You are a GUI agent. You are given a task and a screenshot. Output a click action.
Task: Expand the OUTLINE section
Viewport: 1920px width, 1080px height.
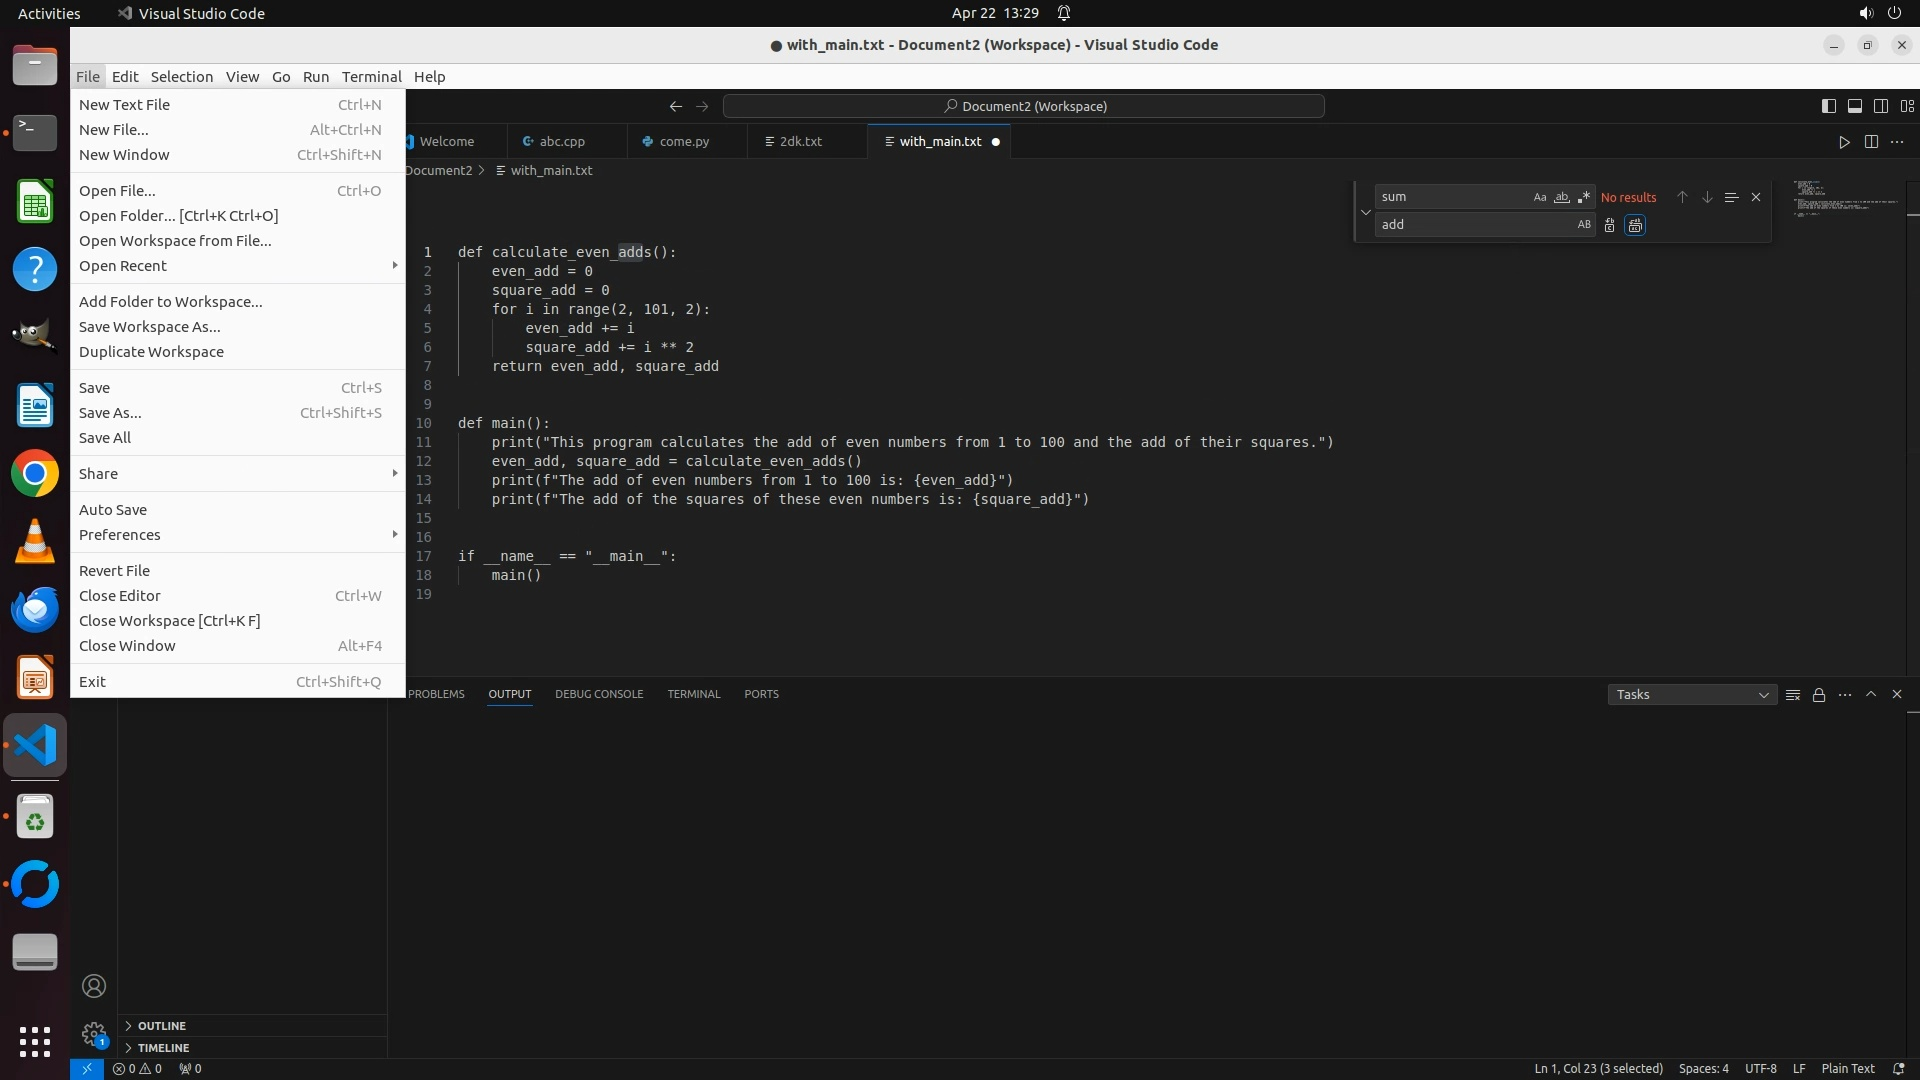161,1026
